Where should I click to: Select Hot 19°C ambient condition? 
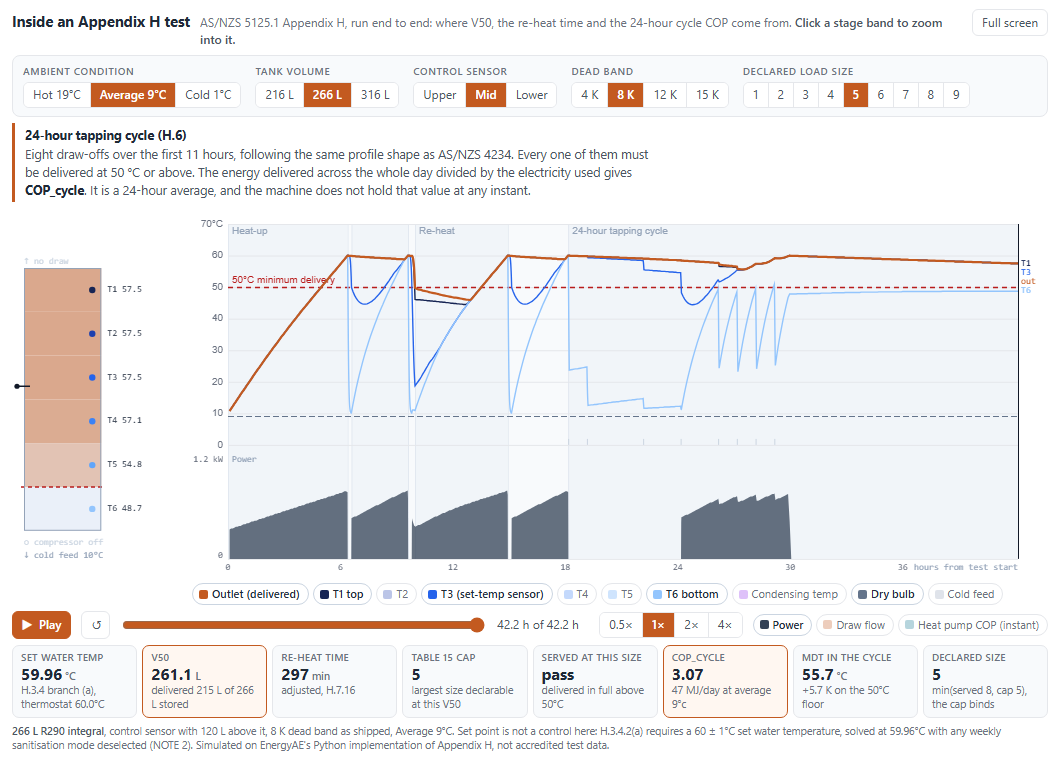pyautogui.click(x=57, y=95)
